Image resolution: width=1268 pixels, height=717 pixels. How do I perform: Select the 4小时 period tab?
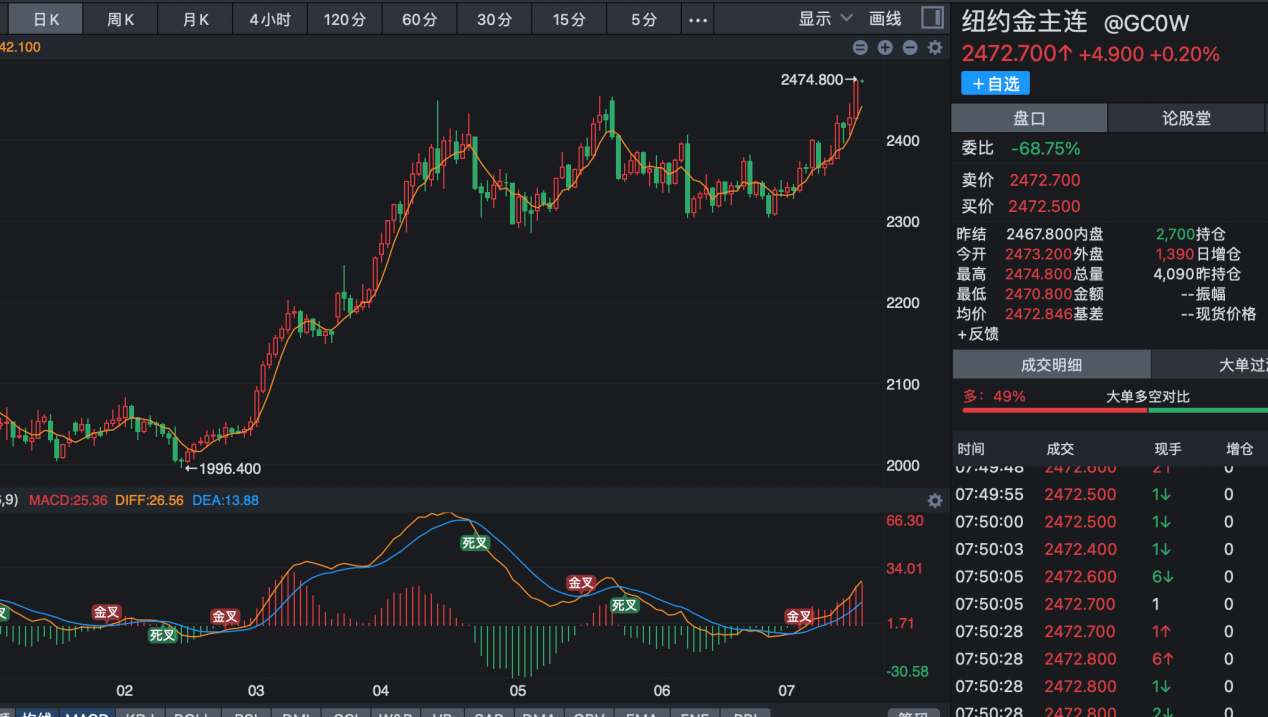pyautogui.click(x=270, y=19)
